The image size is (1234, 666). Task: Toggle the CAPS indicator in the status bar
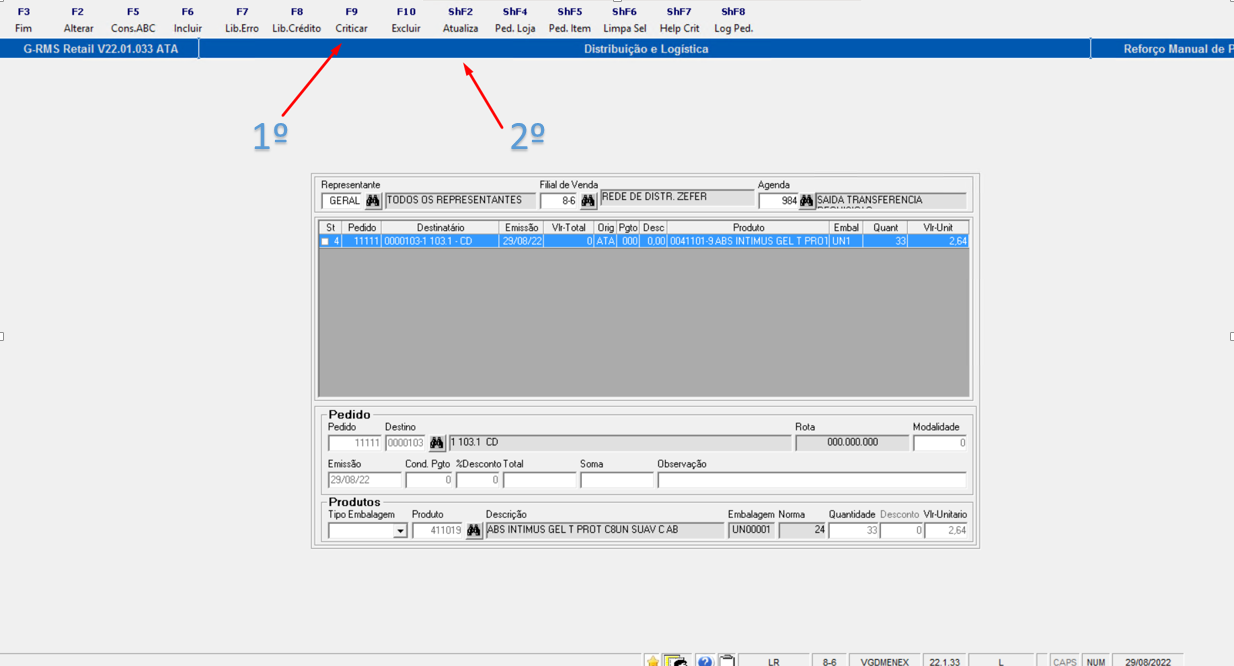[1063, 660]
